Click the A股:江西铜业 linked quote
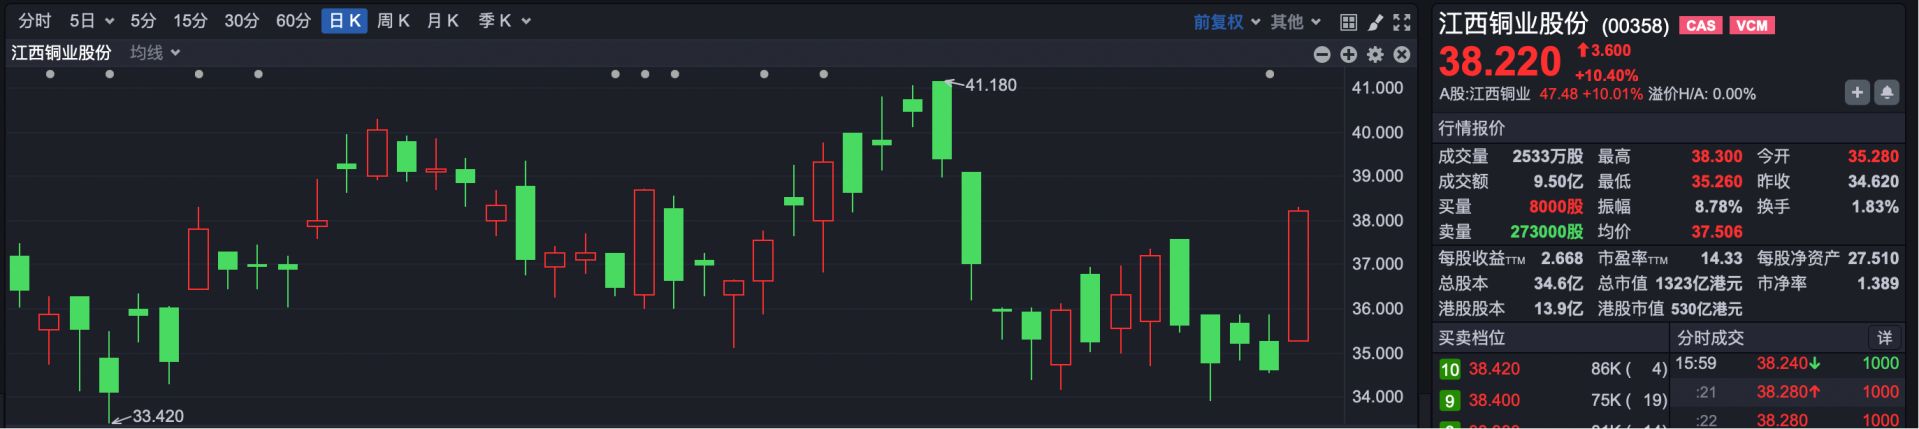Image resolution: width=1919 pixels, height=429 pixels. pyautogui.click(x=1484, y=94)
